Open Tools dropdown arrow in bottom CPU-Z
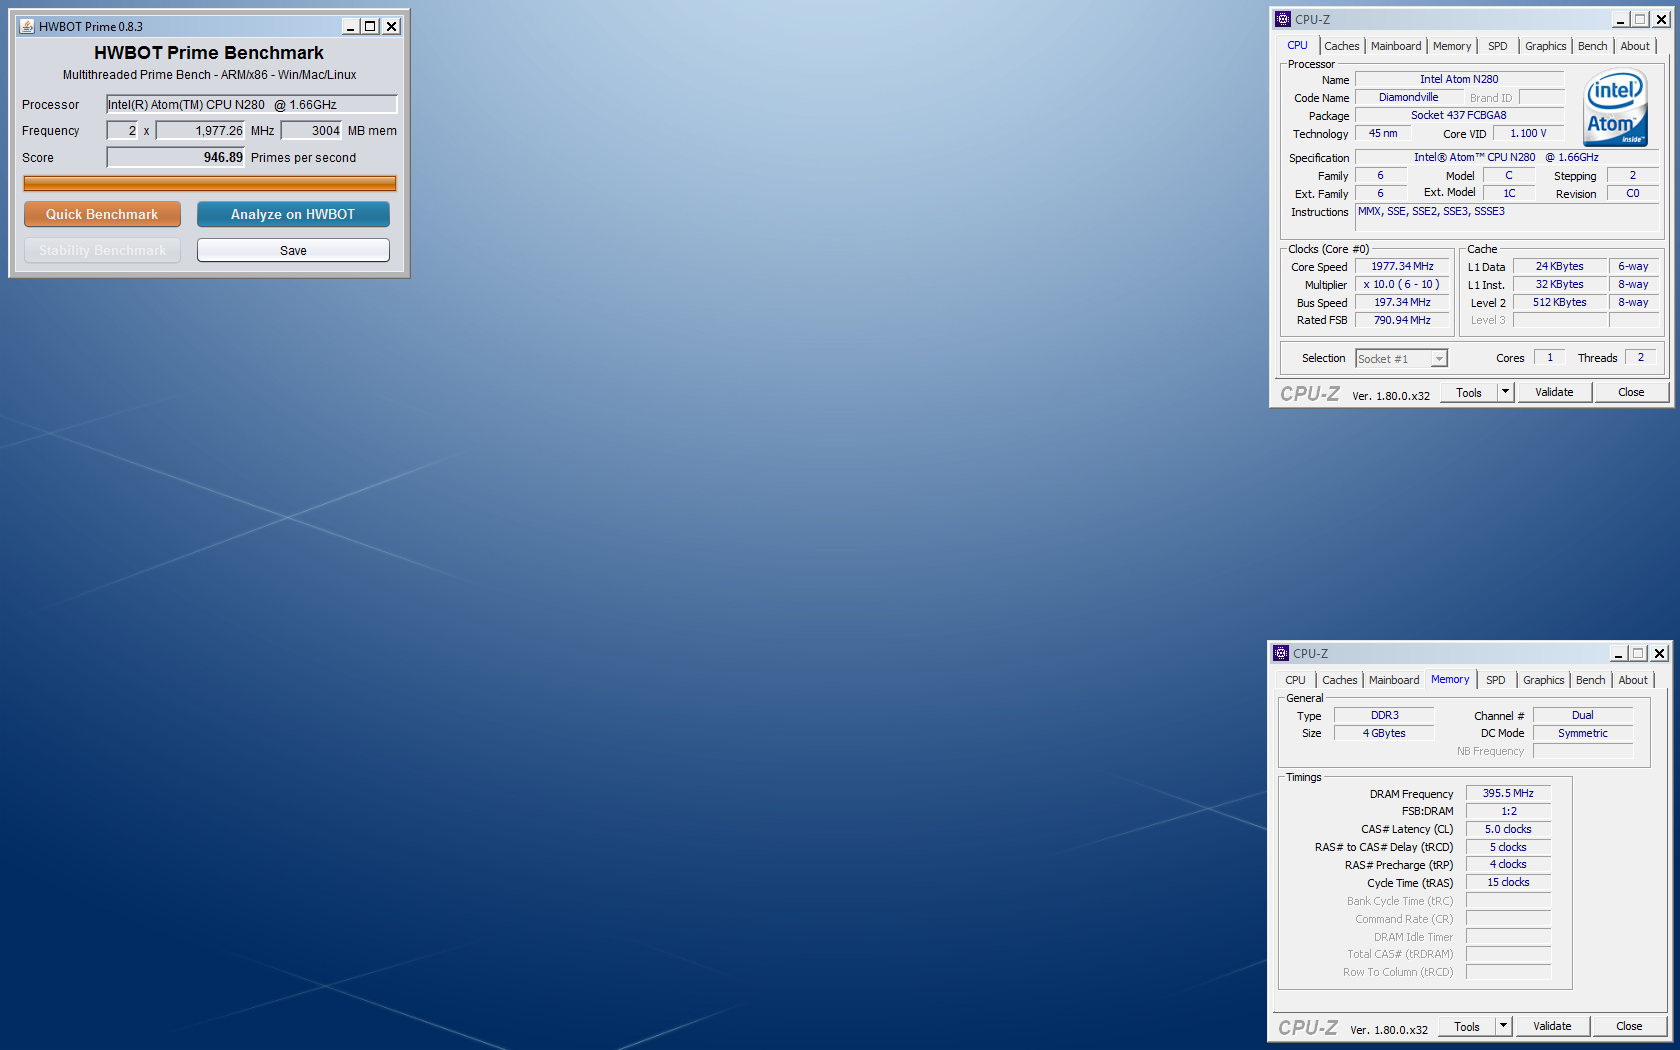The width and height of the screenshot is (1680, 1050). [x=1504, y=1026]
